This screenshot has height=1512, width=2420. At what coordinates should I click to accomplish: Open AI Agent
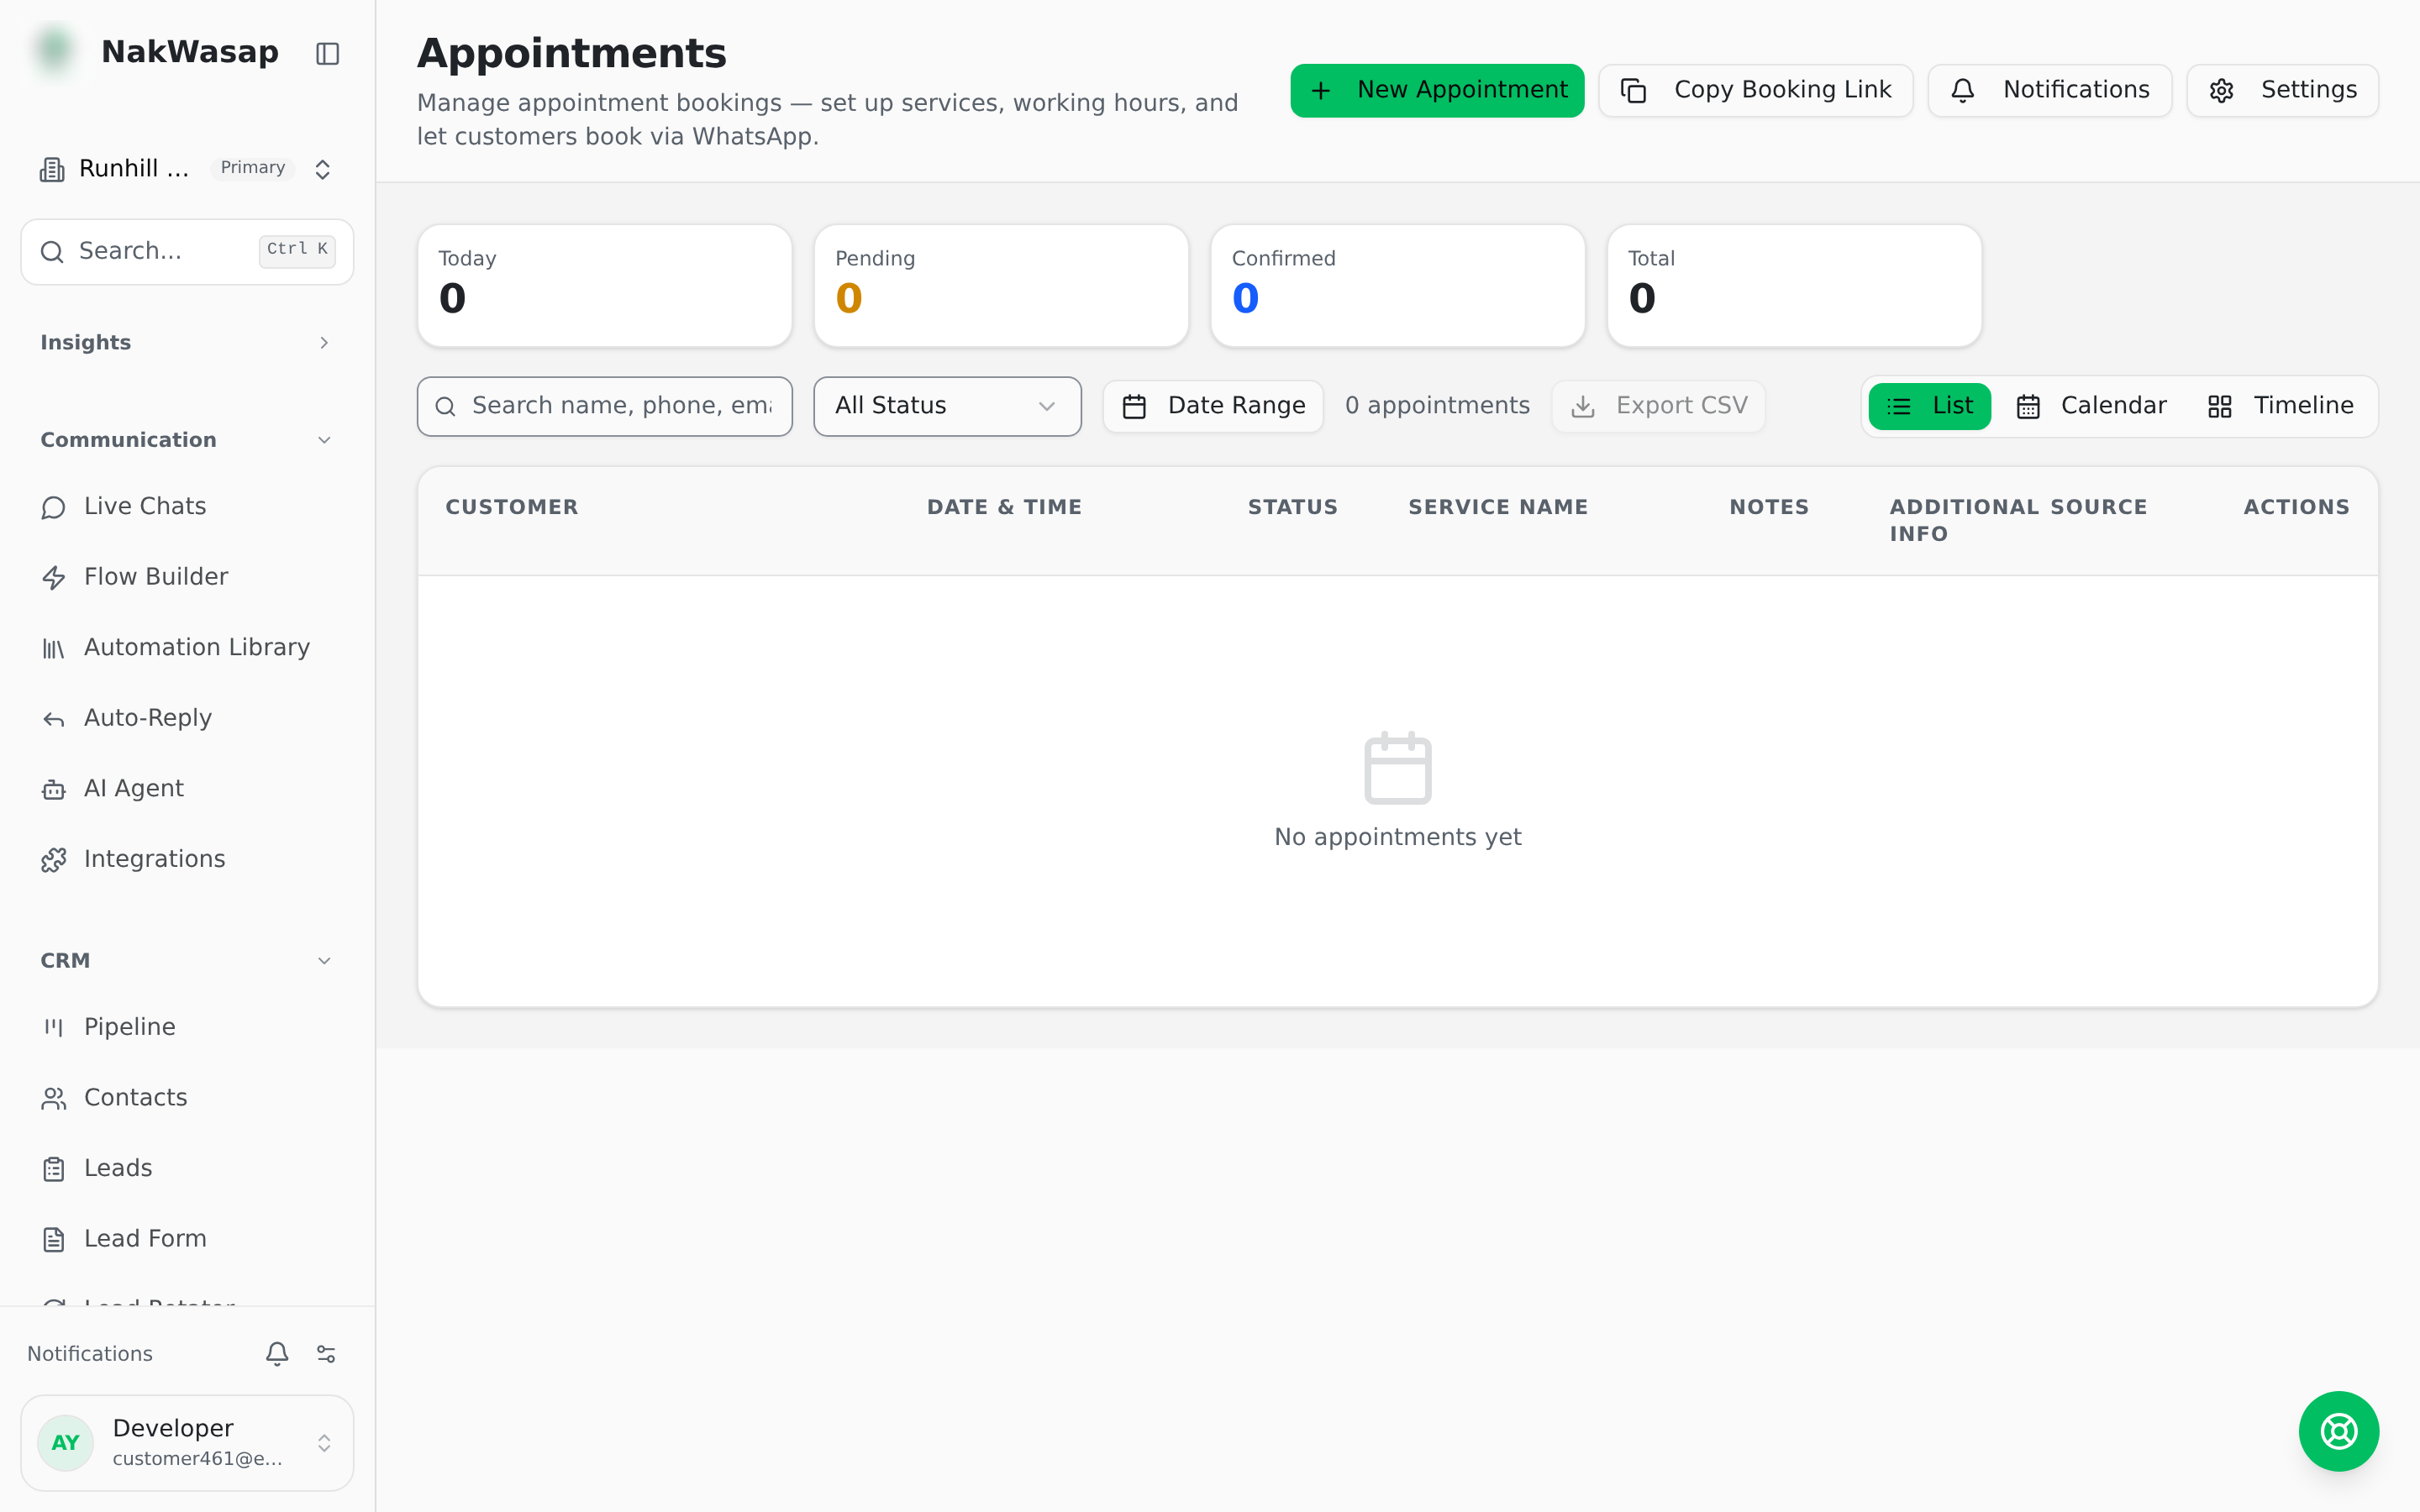(x=187, y=789)
